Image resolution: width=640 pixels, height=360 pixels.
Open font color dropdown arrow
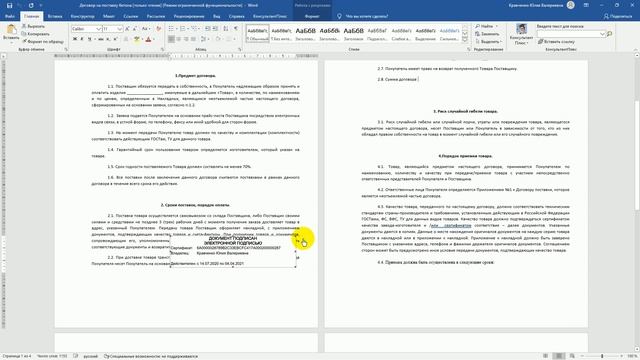(x=153, y=39)
